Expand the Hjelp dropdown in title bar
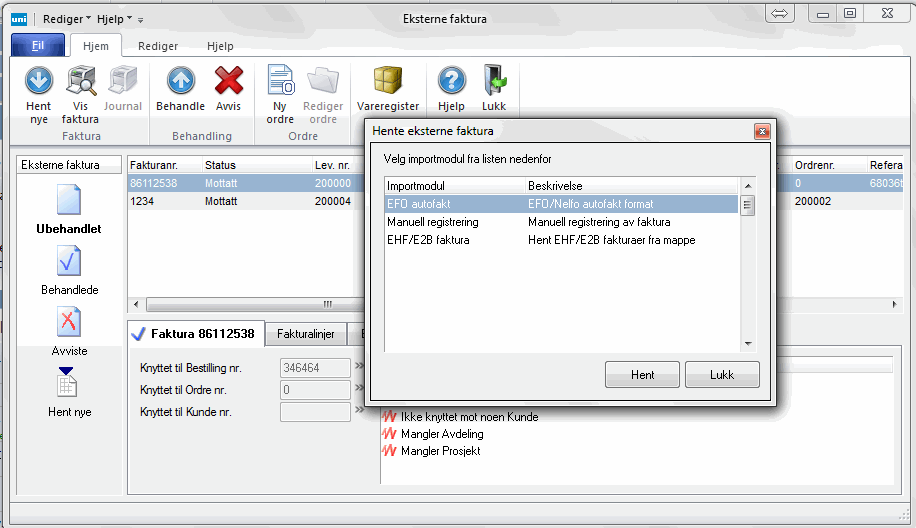916x528 pixels. (x=114, y=19)
